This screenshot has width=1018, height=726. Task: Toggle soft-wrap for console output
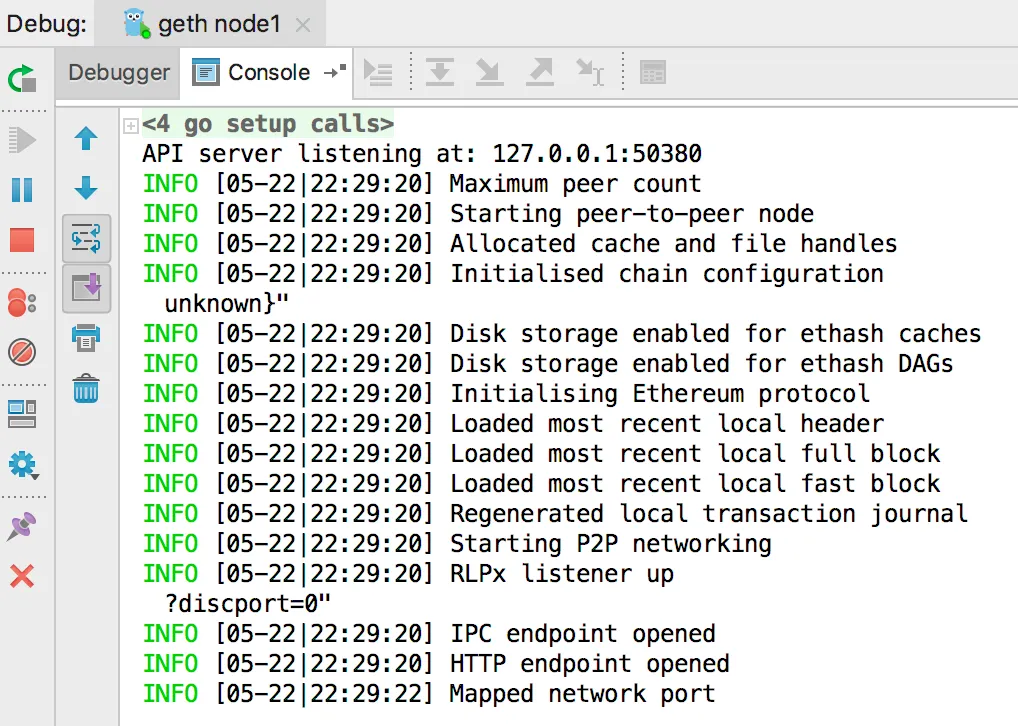86,238
